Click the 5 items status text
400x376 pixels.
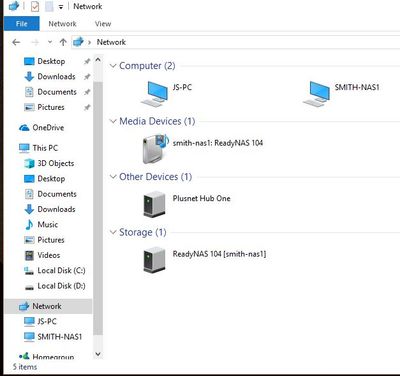(25, 367)
